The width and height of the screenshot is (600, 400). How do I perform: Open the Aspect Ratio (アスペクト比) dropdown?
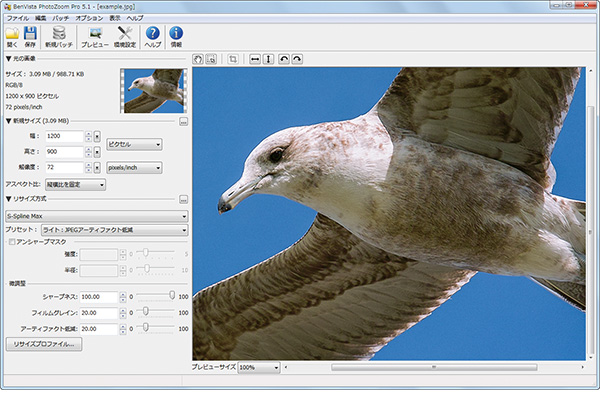pyautogui.click(x=75, y=184)
